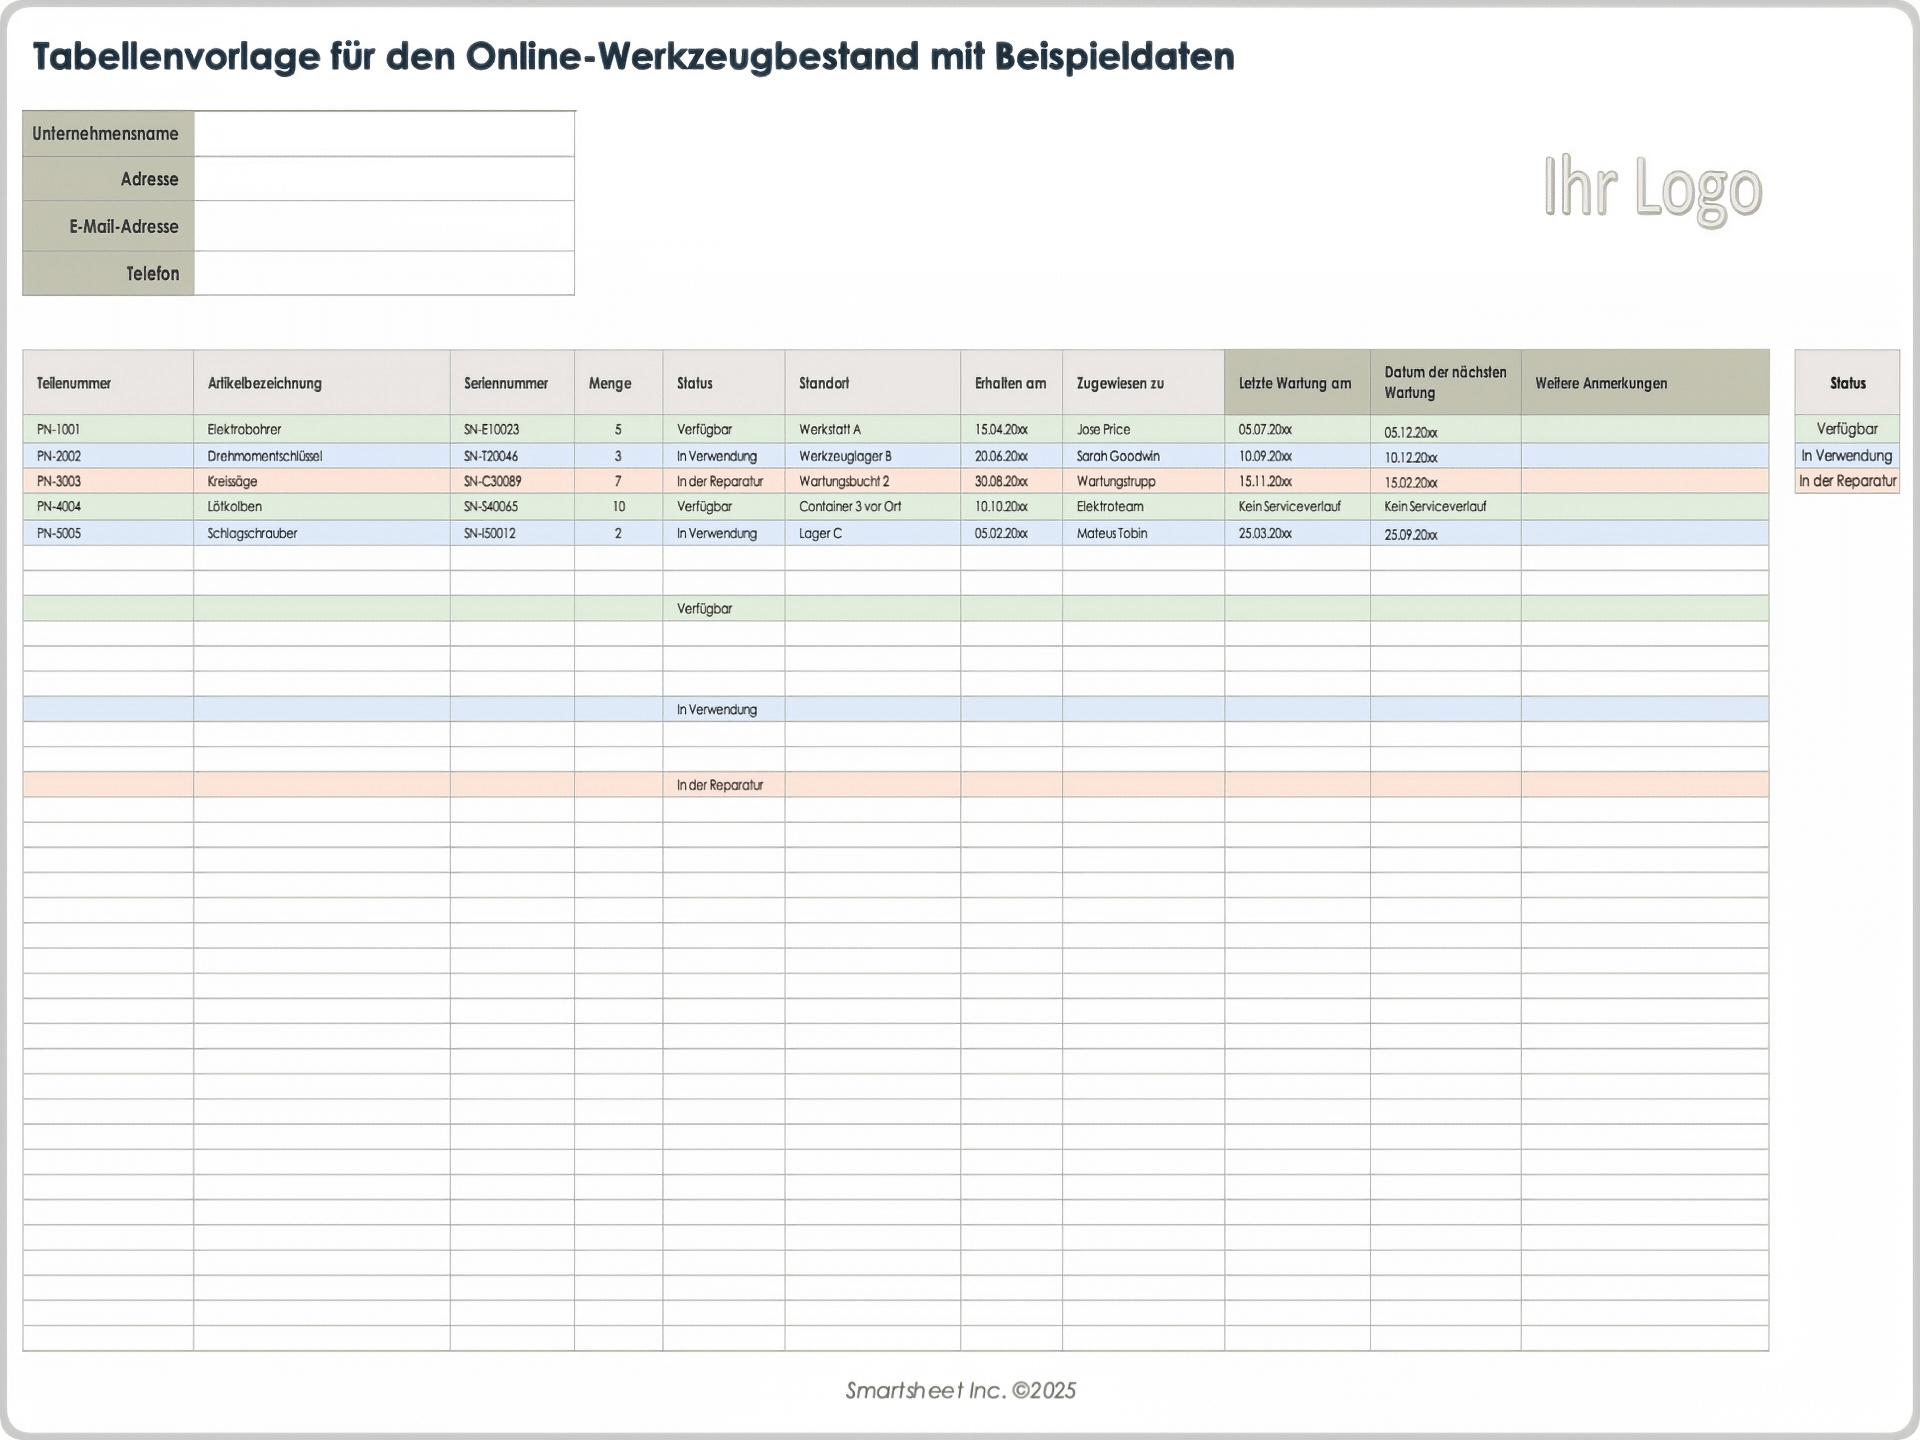Click the Telefon input cell
This screenshot has width=1920, height=1440.
[x=384, y=273]
